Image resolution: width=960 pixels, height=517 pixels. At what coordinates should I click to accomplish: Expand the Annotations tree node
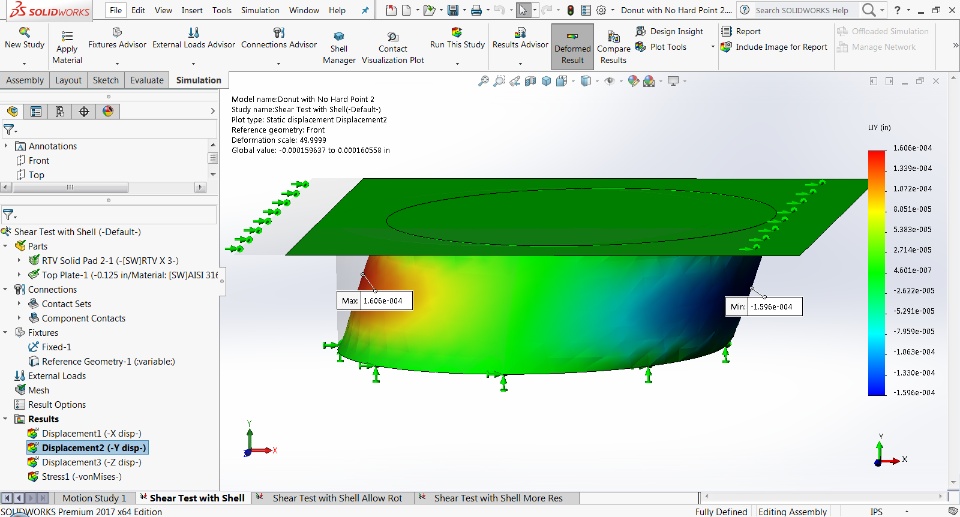(x=6, y=146)
